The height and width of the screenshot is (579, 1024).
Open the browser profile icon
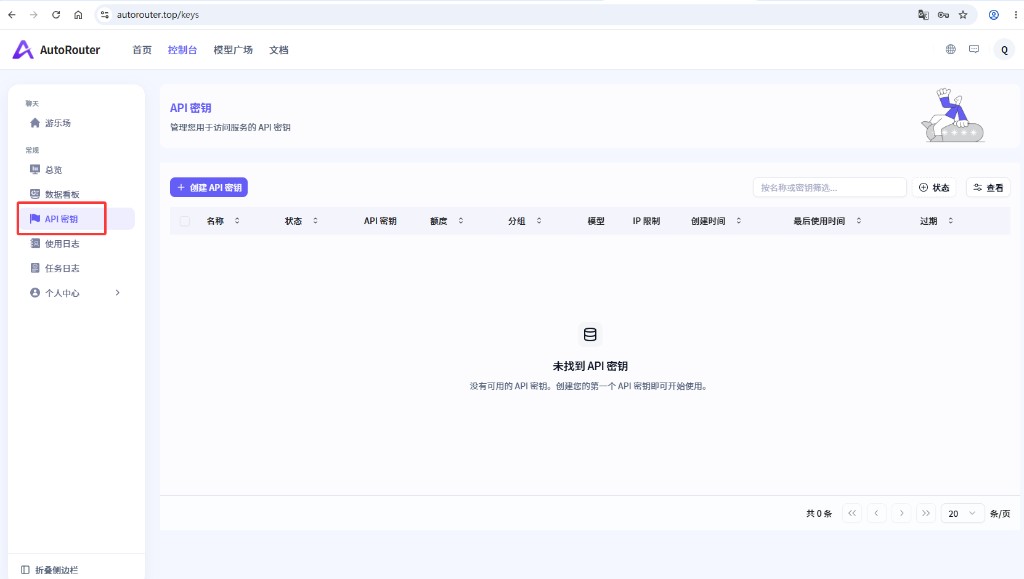tap(993, 14)
